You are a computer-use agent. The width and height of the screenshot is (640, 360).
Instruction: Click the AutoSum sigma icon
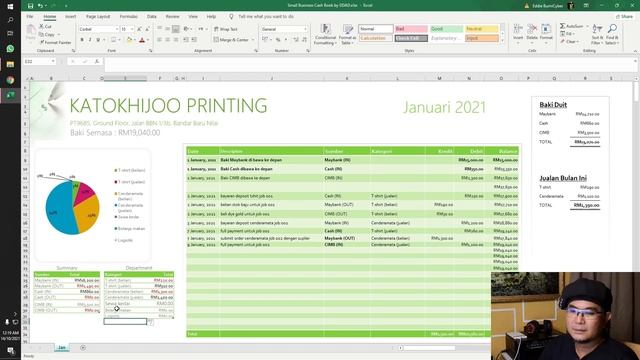pyautogui.click(x=562, y=26)
